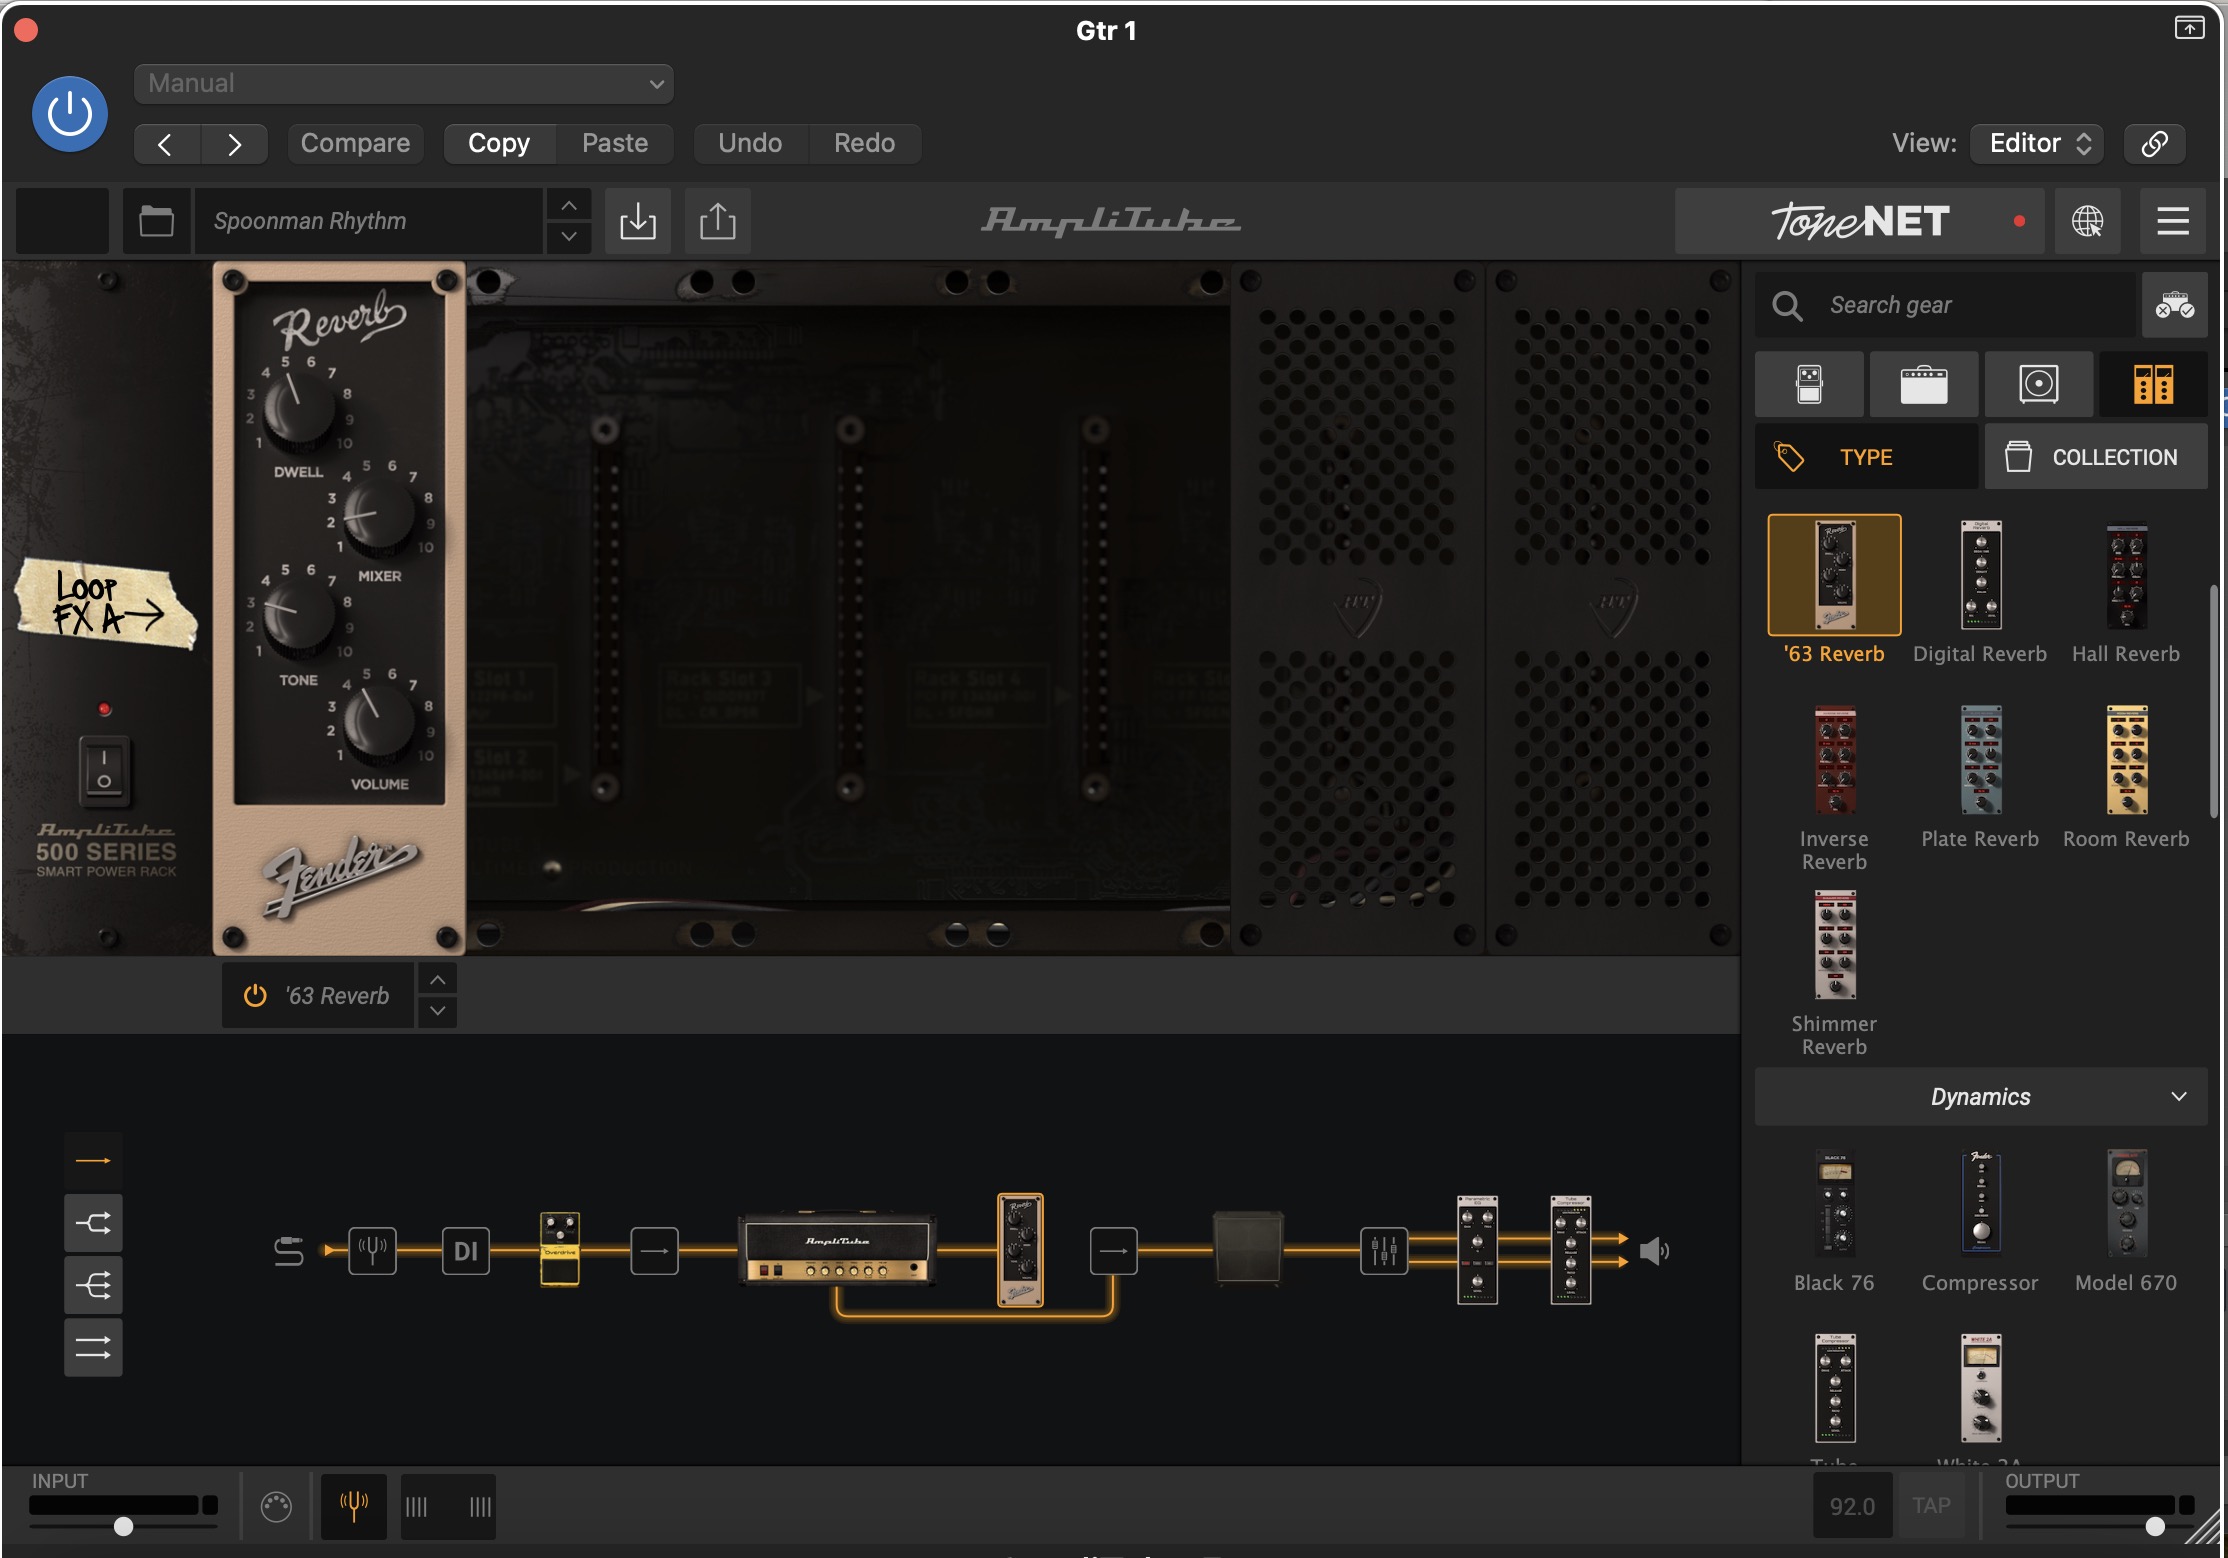Image resolution: width=2228 pixels, height=1558 pixels.
Task: Click the Volume knob on the reverb
Action: pos(379,721)
